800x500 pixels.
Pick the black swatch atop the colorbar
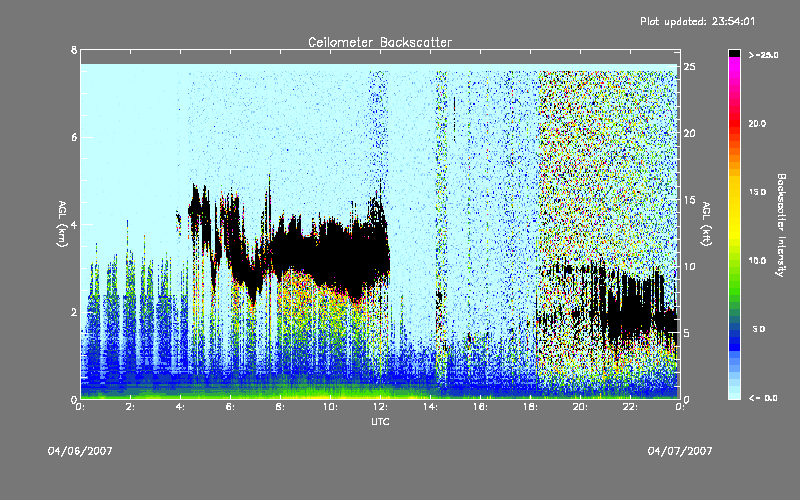tap(734, 53)
